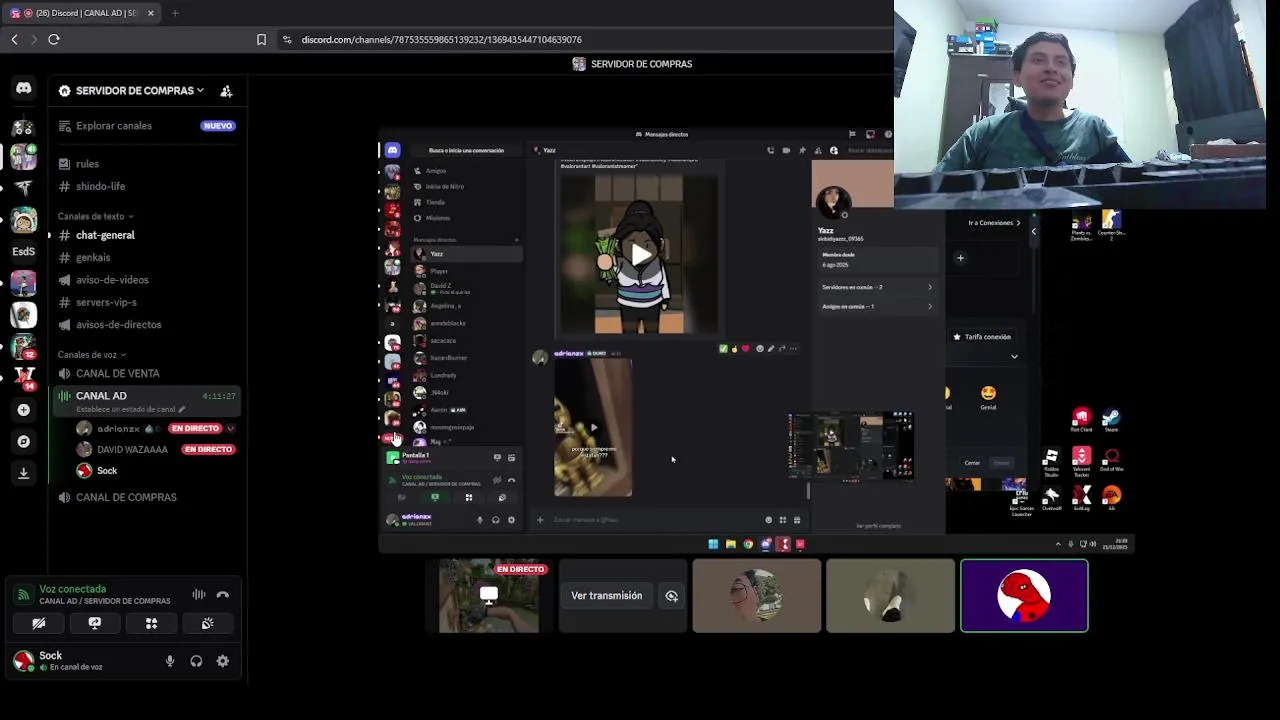Image resolution: width=1280 pixels, height=720 pixels.
Task: Click the Explorar canales list icon
Action: pos(65,126)
